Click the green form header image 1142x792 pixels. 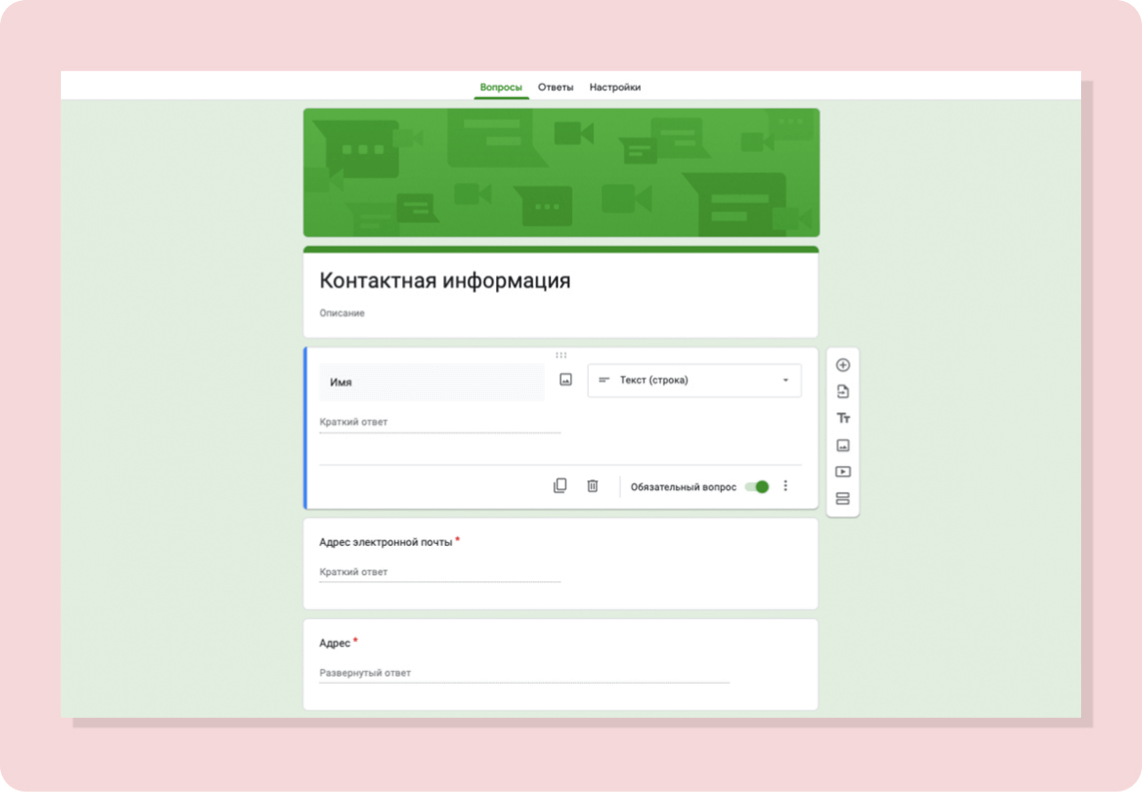coord(562,173)
